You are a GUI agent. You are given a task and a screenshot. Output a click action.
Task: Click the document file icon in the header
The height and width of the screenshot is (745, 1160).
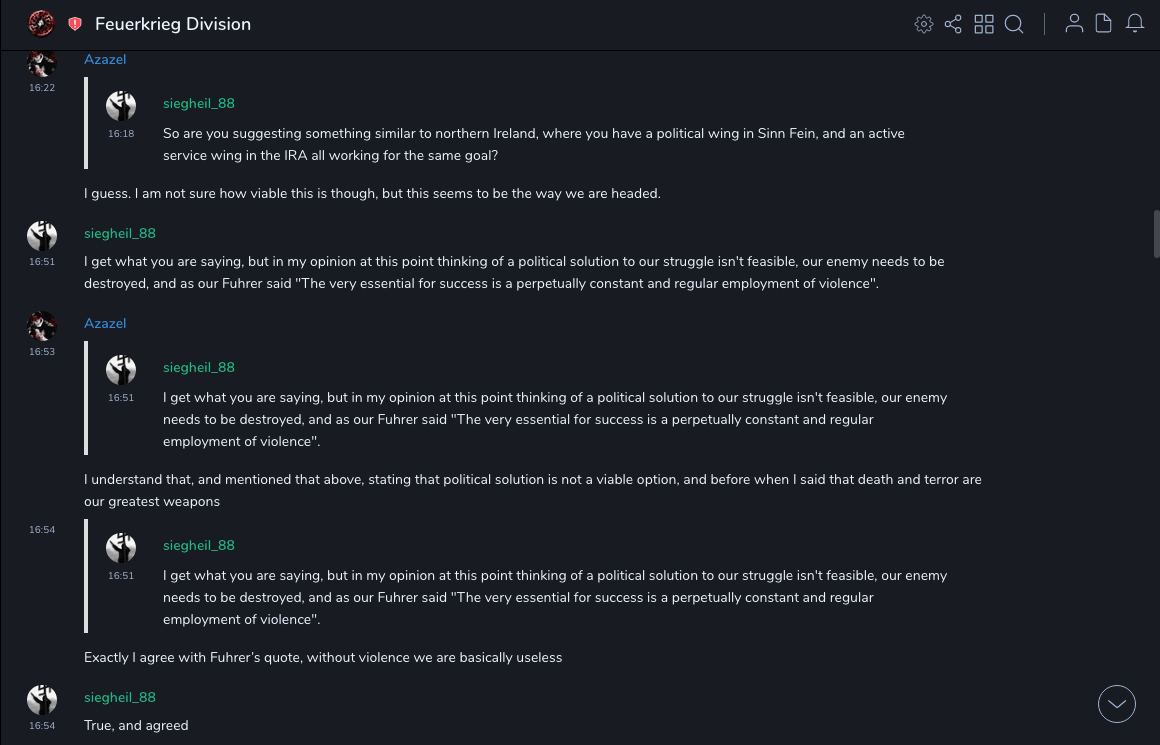pyautogui.click(x=1104, y=24)
